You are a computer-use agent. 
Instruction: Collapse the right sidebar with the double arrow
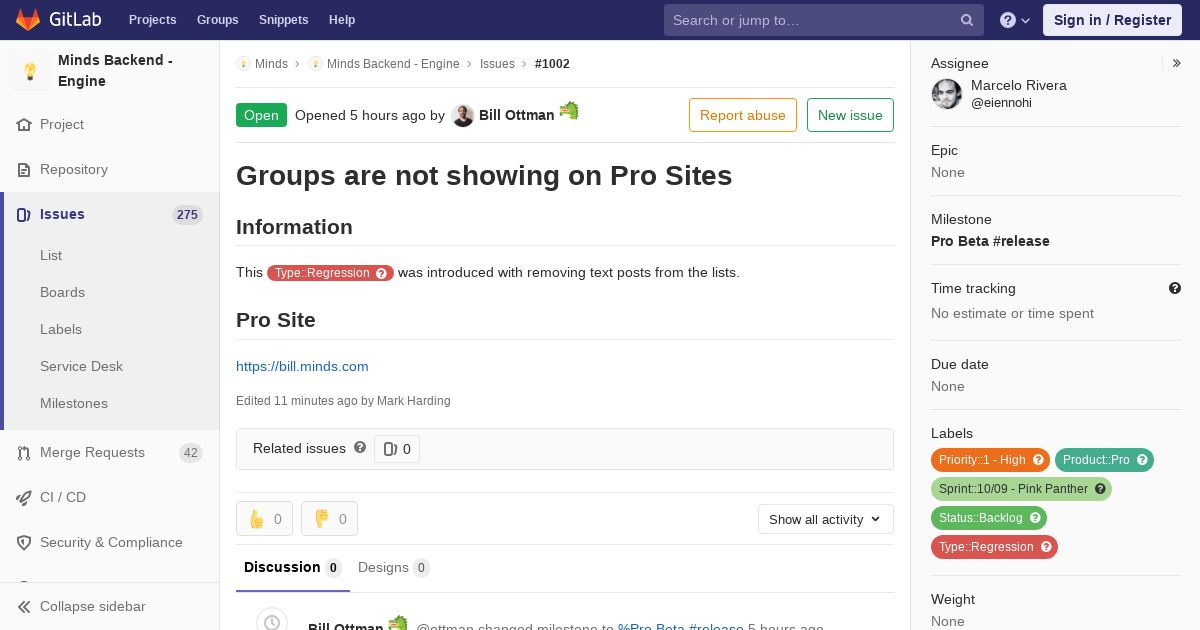click(x=1177, y=63)
